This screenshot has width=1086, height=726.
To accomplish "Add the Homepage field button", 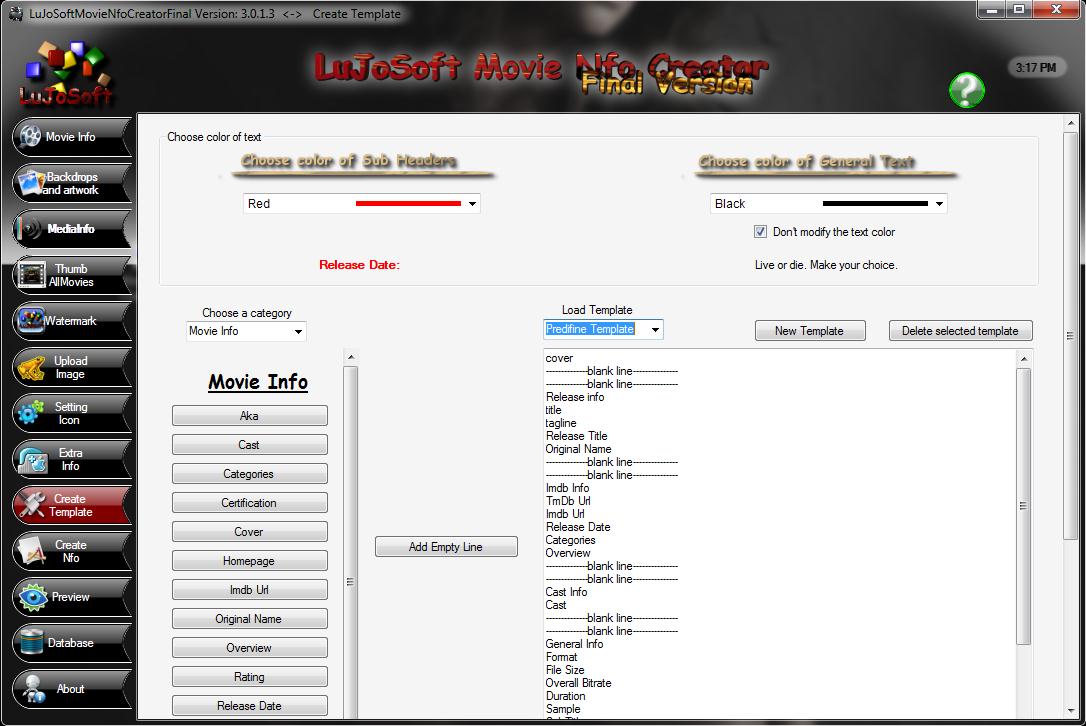I will [249, 561].
